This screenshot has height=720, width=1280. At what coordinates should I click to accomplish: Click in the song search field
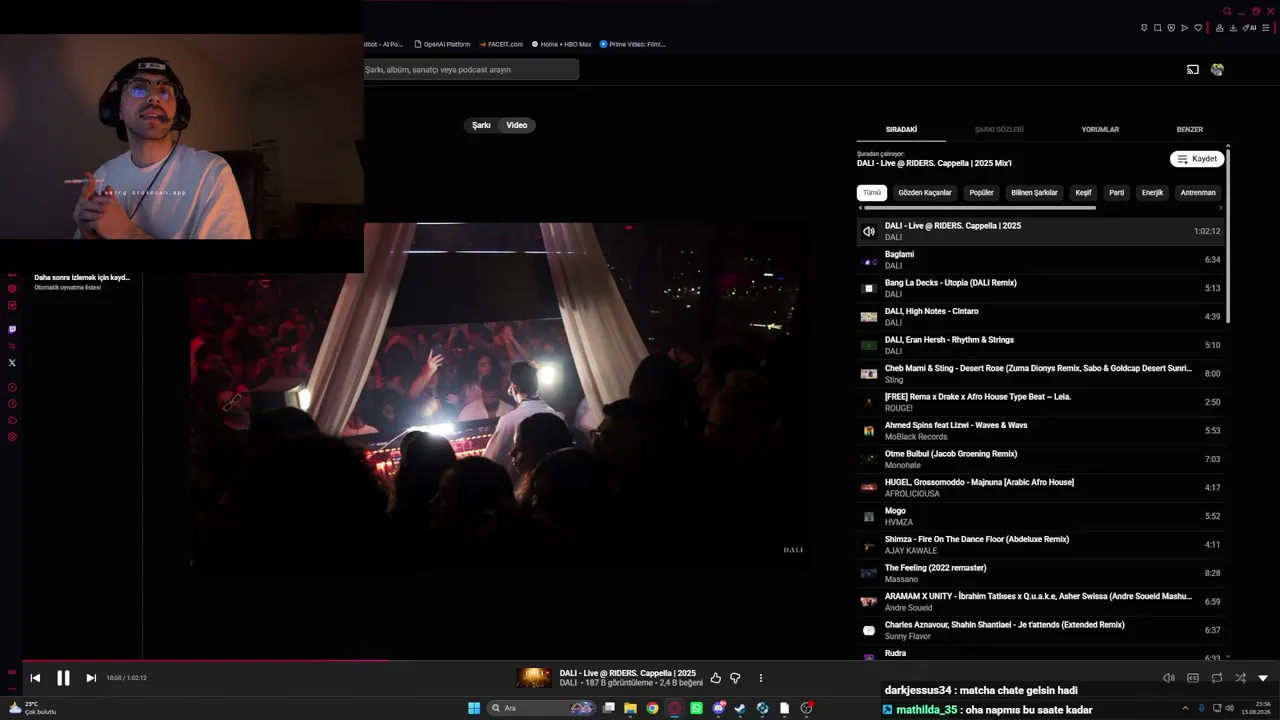pos(470,70)
